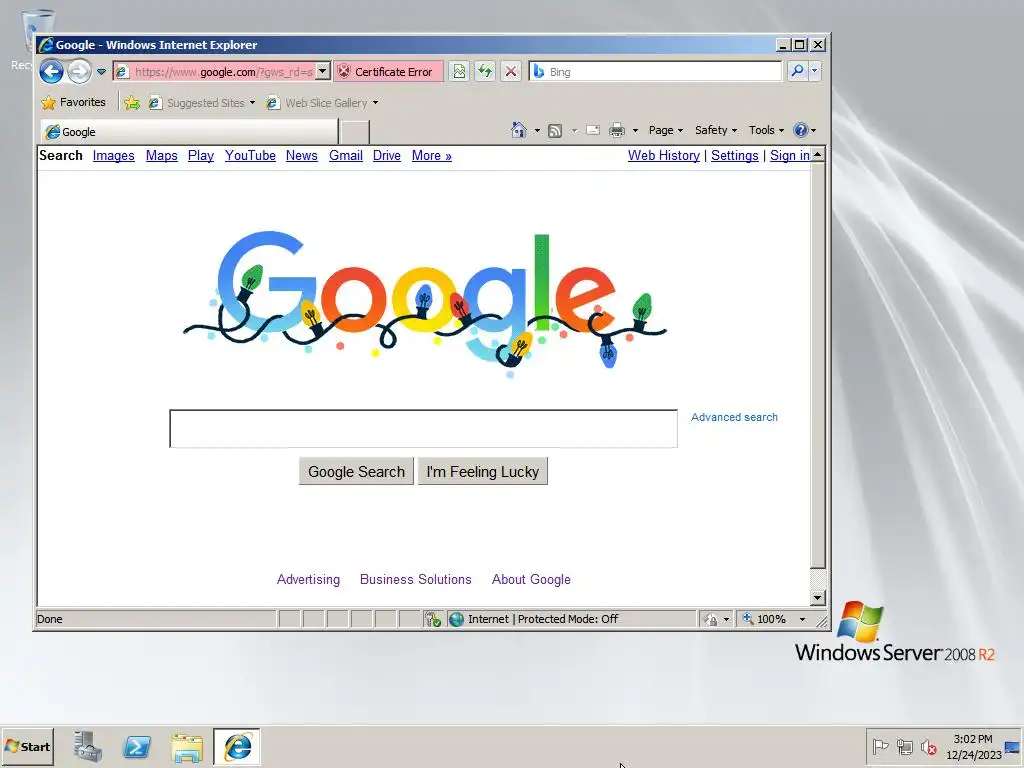Open Suggested Sites dropdown

tap(201, 103)
